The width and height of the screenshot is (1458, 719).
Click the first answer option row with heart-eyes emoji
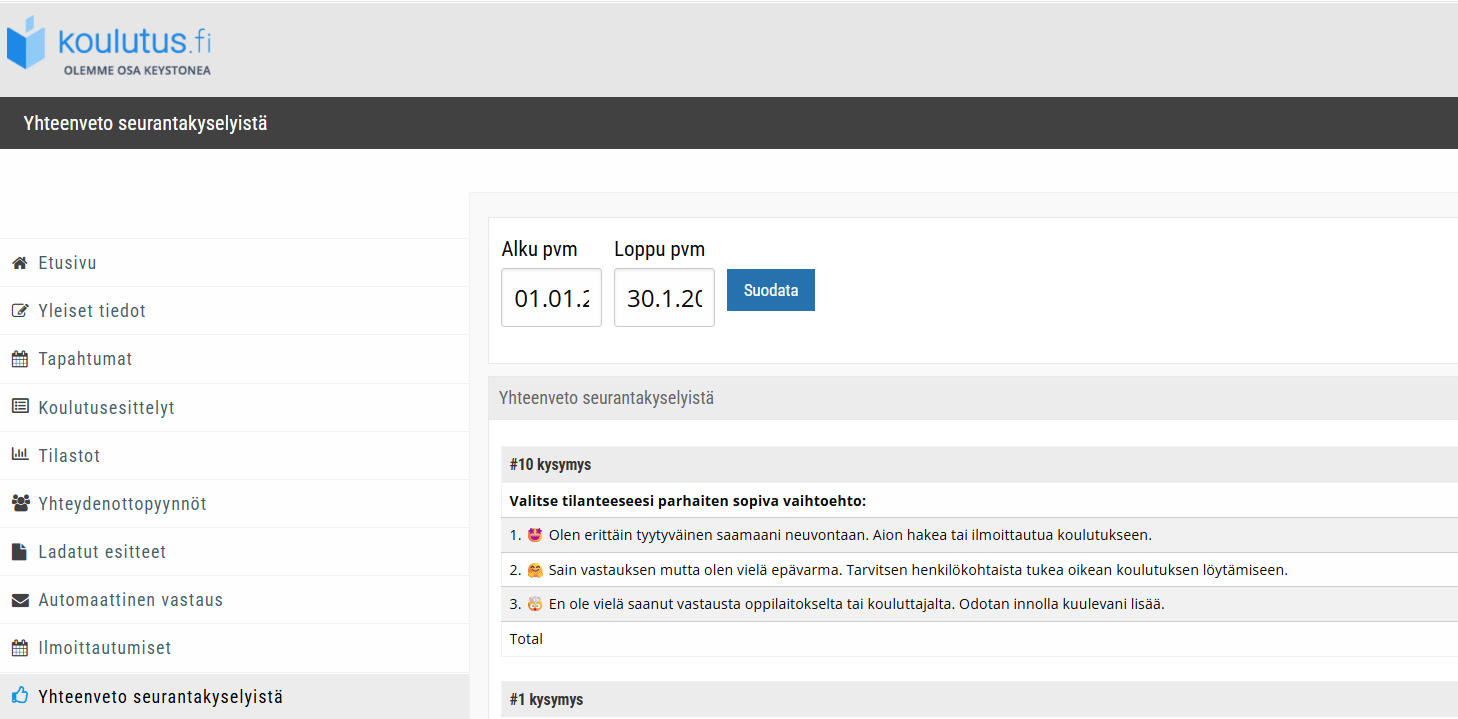pyautogui.click(x=979, y=535)
